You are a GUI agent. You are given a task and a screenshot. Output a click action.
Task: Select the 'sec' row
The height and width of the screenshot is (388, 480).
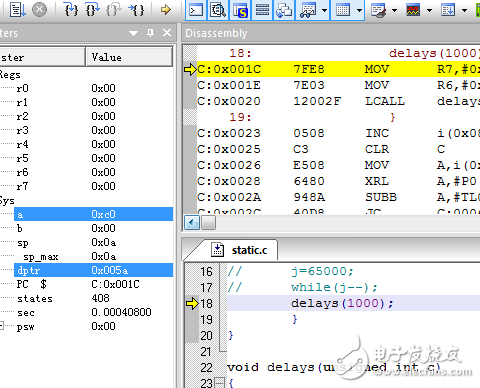[x=87, y=312]
